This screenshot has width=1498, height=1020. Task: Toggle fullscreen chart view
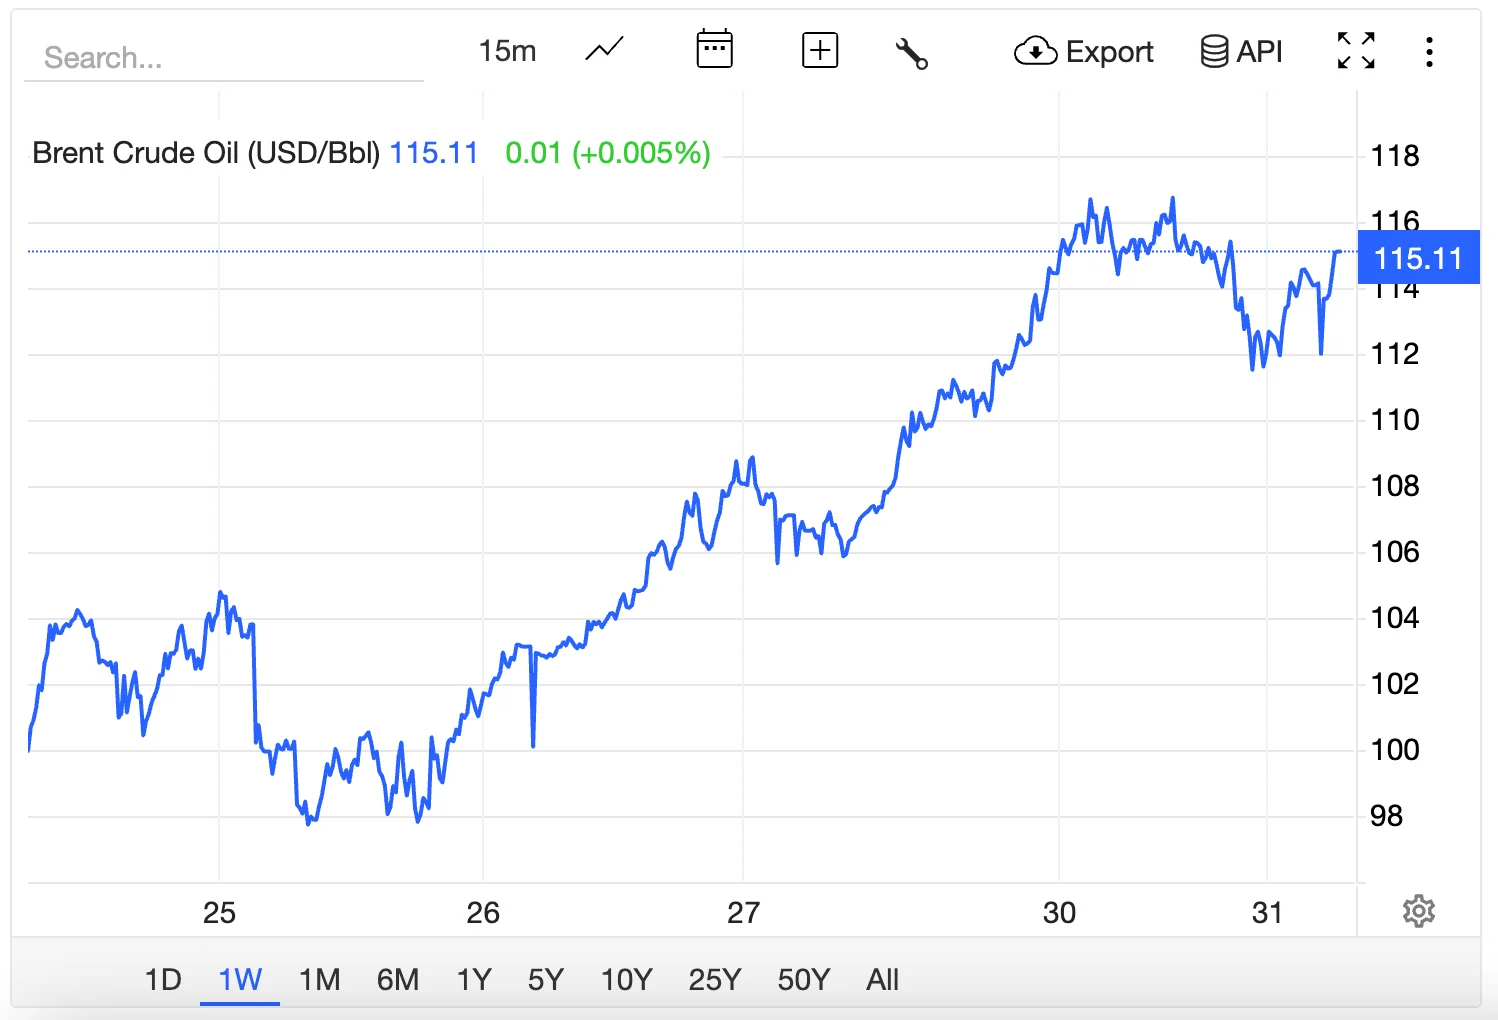tap(1356, 50)
